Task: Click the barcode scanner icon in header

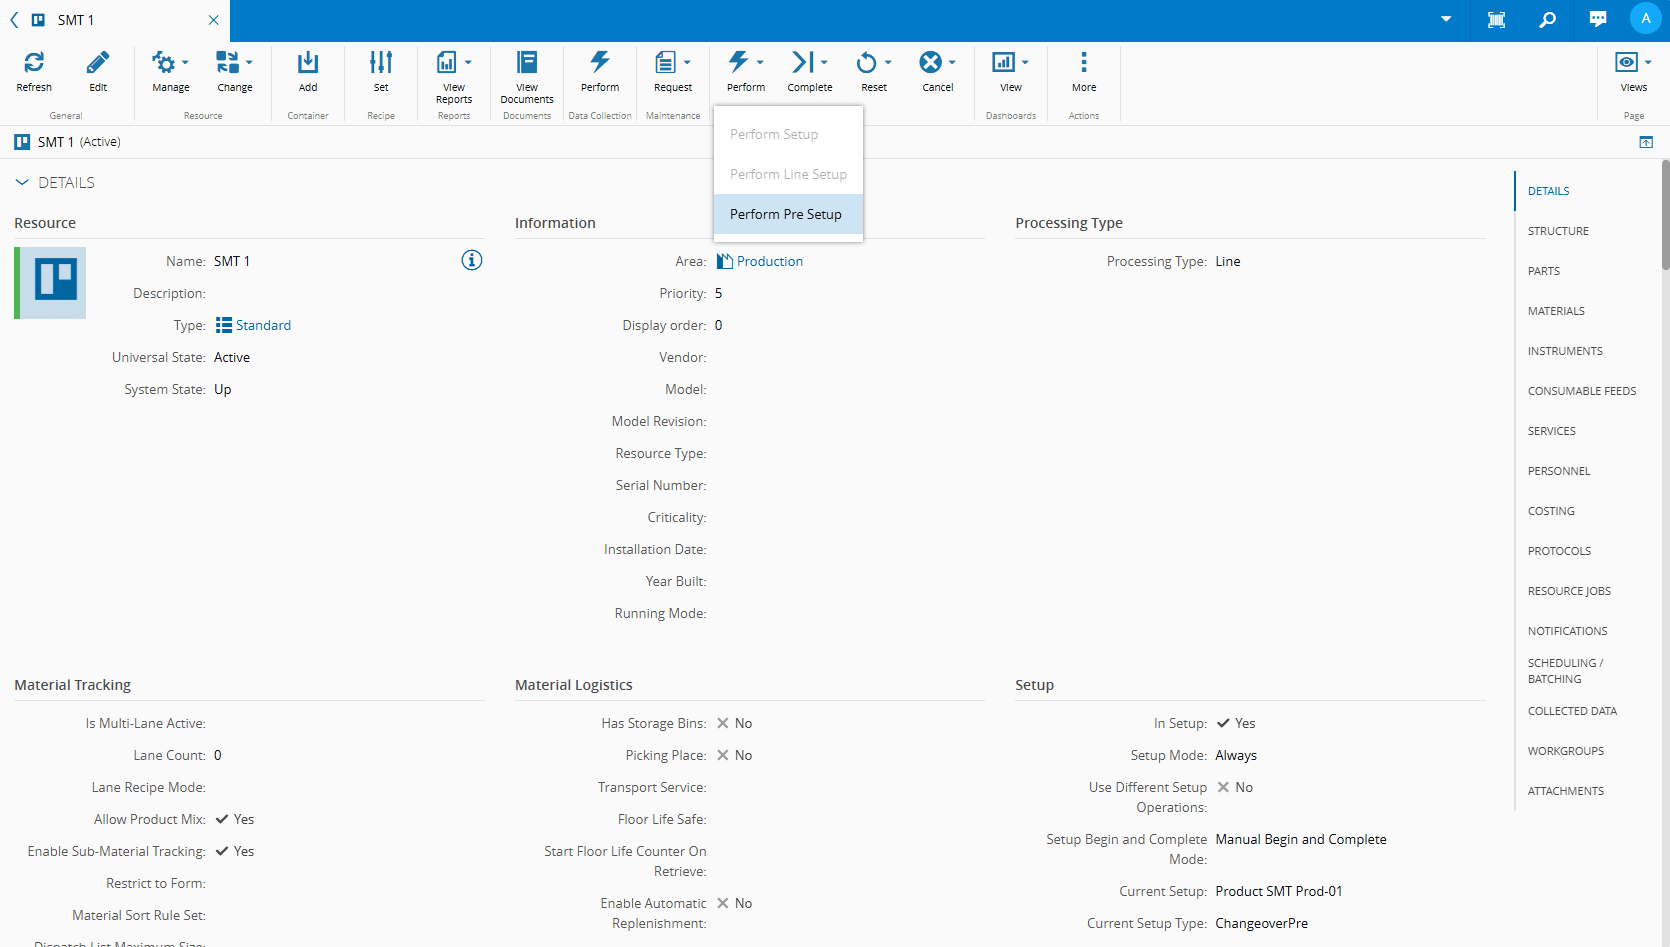Action: pos(1497,20)
